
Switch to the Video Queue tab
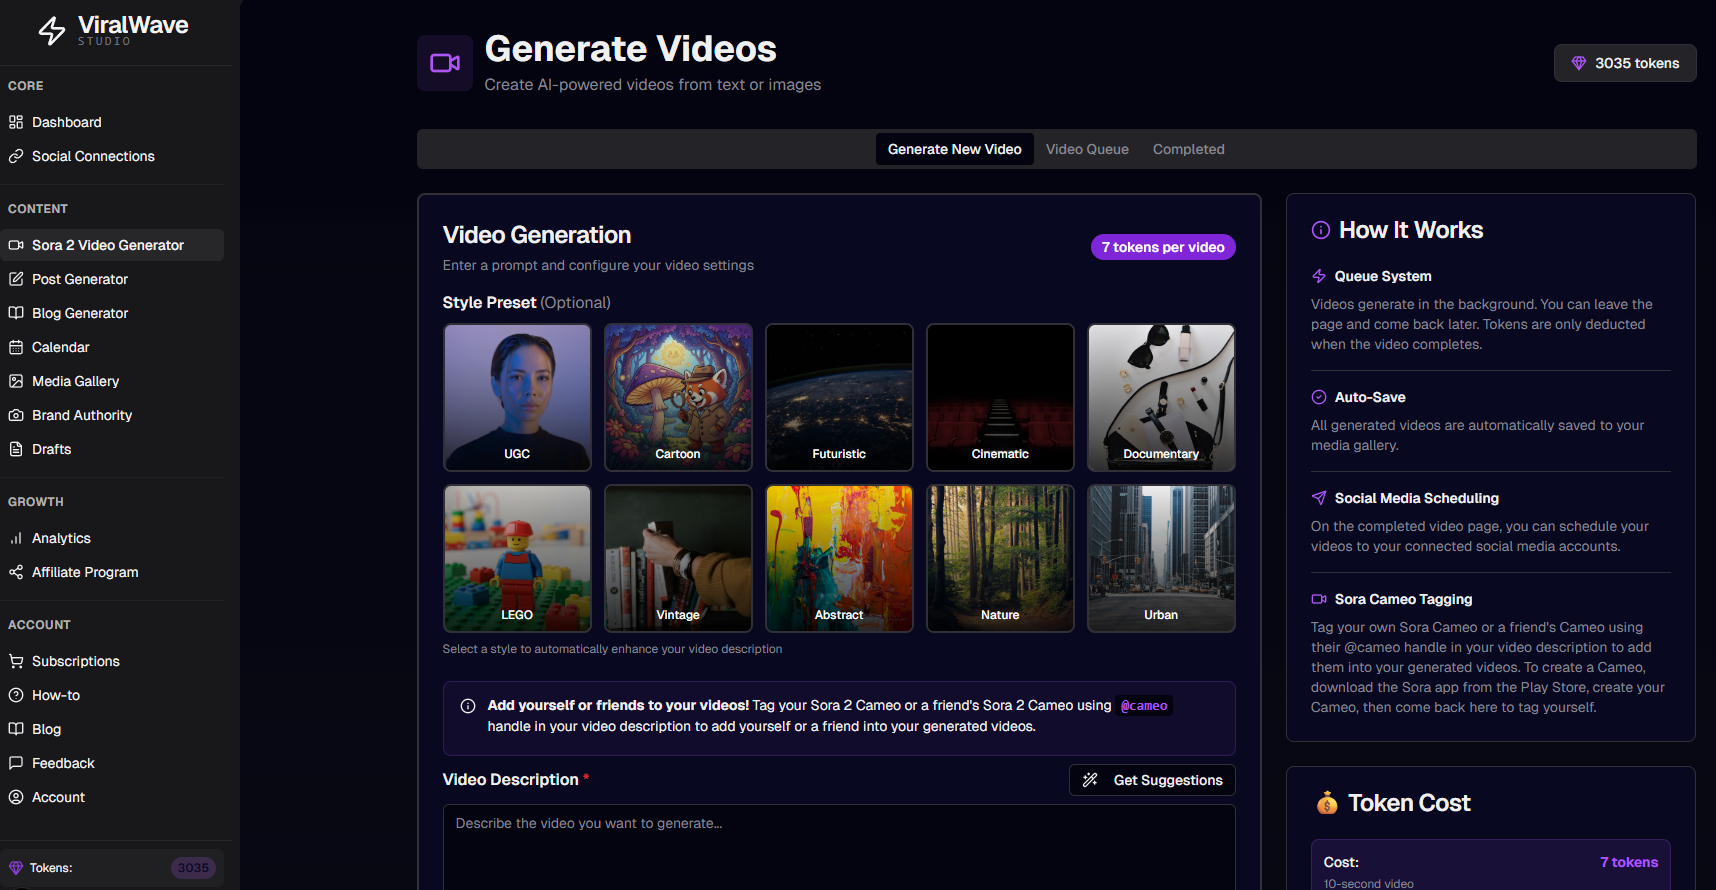click(1087, 149)
